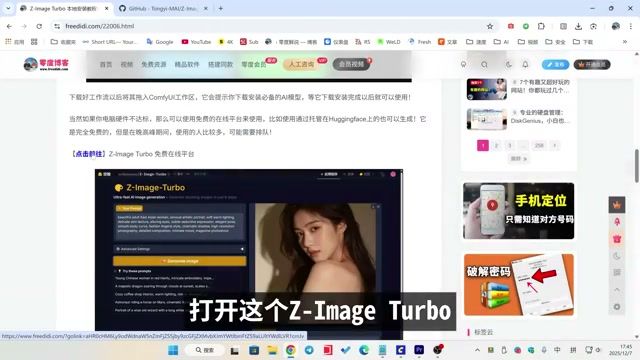Image resolution: width=640 pixels, height=360 pixels.
Task: Click the address bar URL field
Action: (x=269, y=26)
